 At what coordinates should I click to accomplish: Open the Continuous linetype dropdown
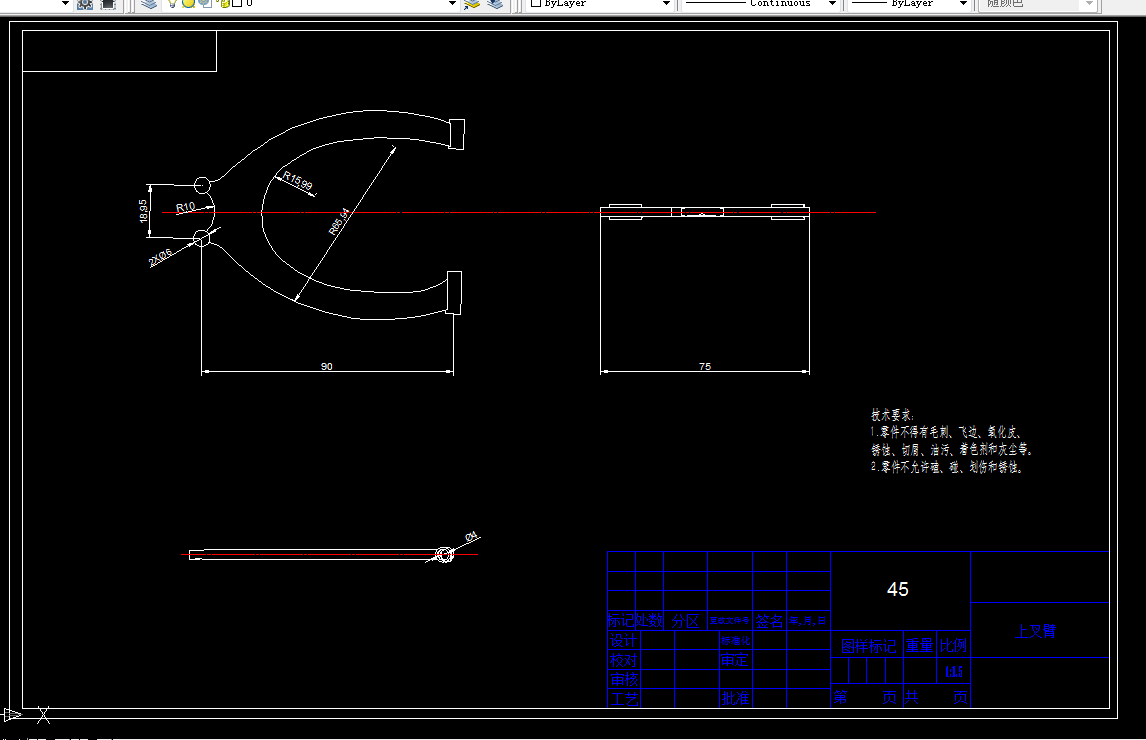(832, 4)
